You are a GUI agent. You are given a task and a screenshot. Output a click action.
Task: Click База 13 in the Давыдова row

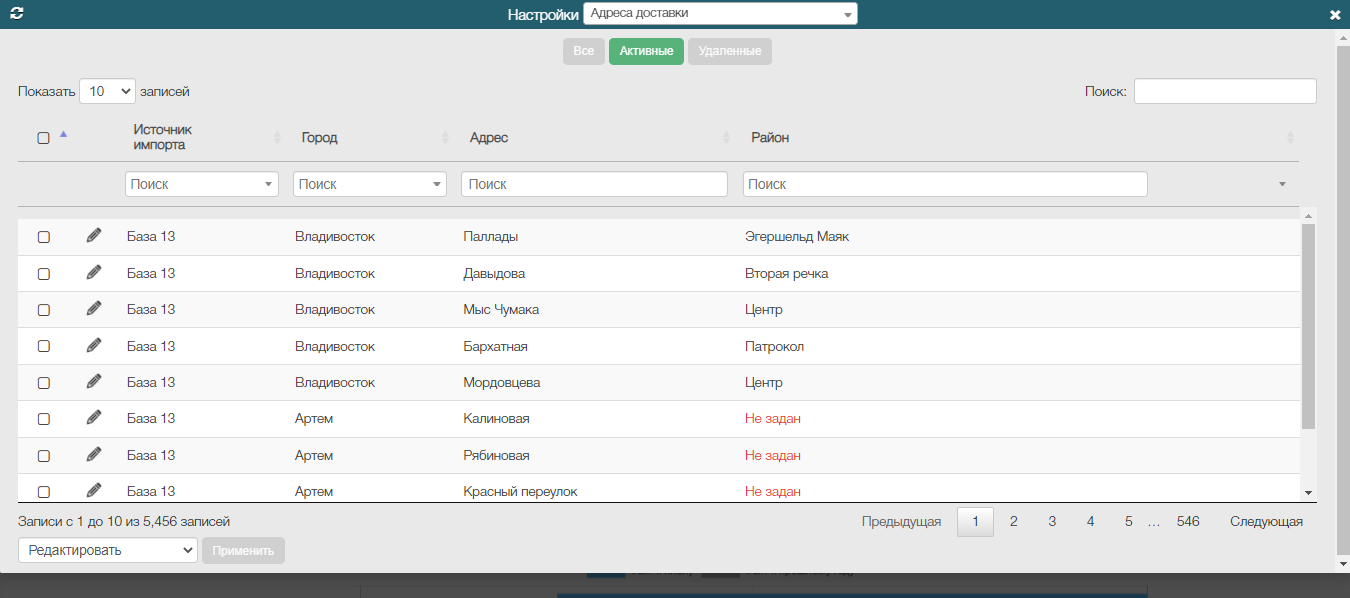coord(151,273)
